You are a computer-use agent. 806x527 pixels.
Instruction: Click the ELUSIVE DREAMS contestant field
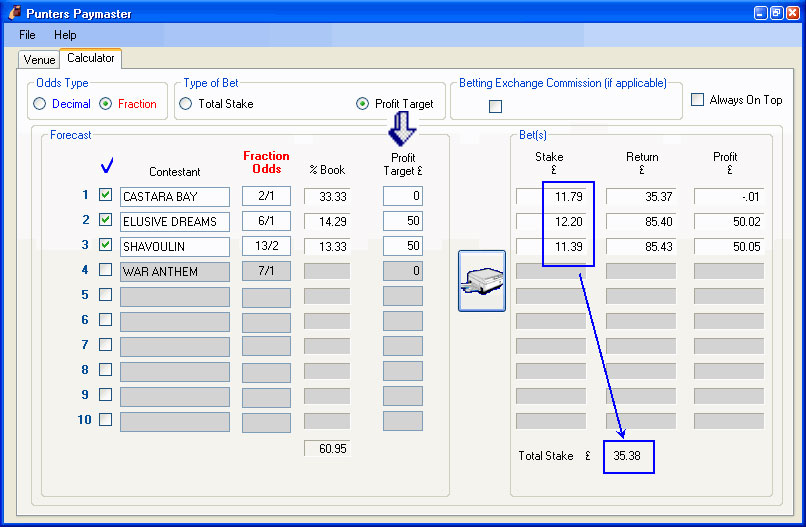coord(175,222)
